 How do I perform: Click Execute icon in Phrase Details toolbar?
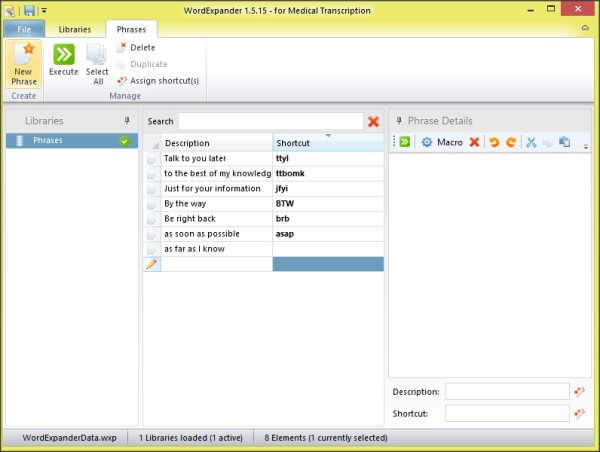404,142
